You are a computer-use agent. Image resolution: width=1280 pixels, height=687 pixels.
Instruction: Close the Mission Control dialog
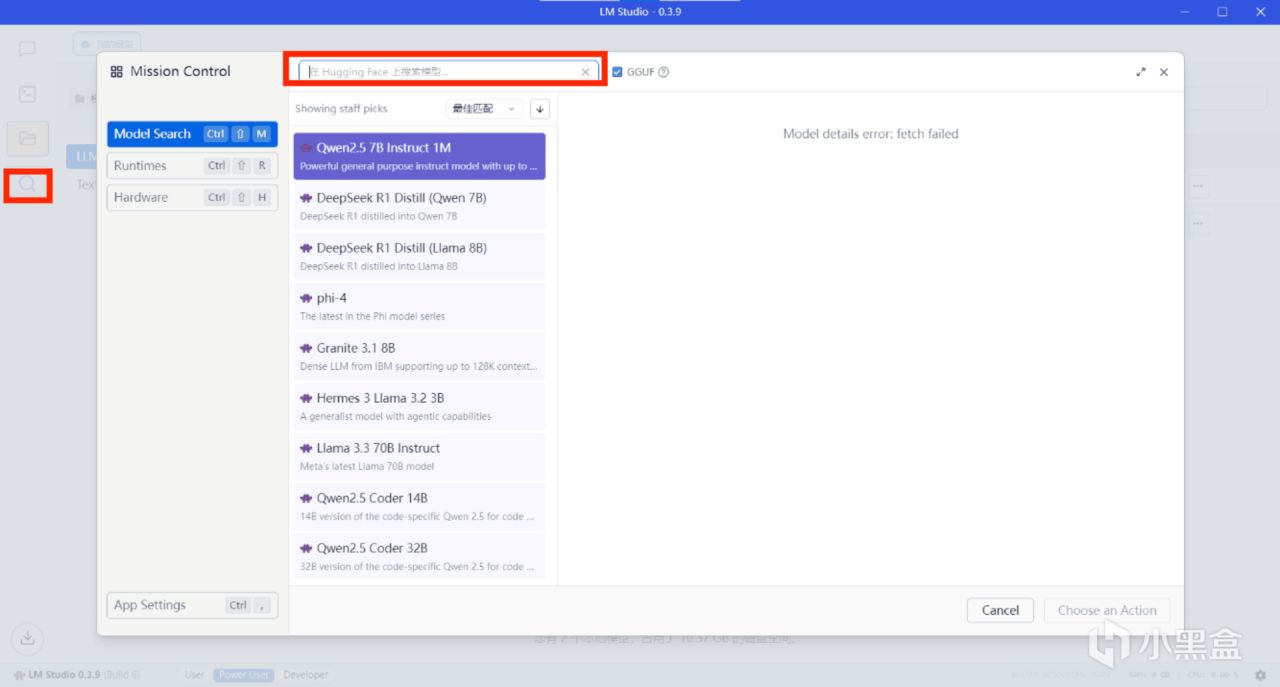(1164, 72)
